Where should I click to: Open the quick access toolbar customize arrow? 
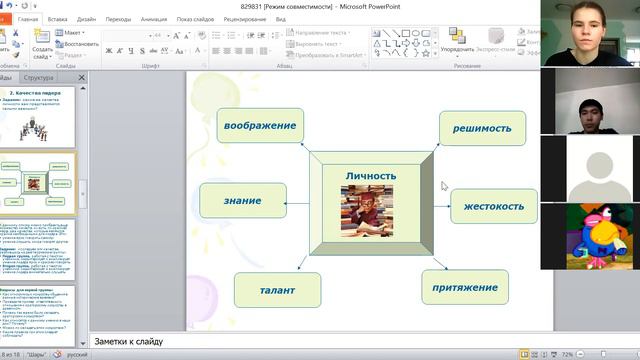(35, 6)
